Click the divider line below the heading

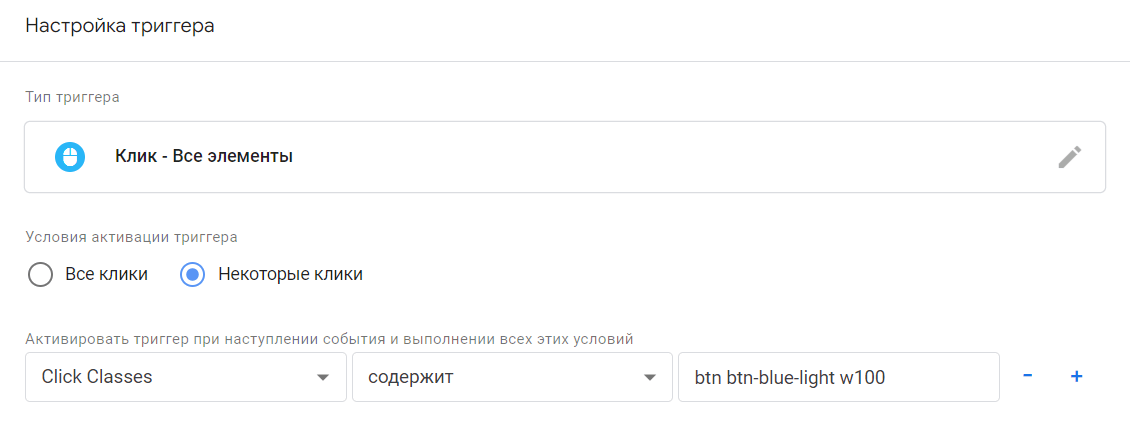[x=565, y=62]
